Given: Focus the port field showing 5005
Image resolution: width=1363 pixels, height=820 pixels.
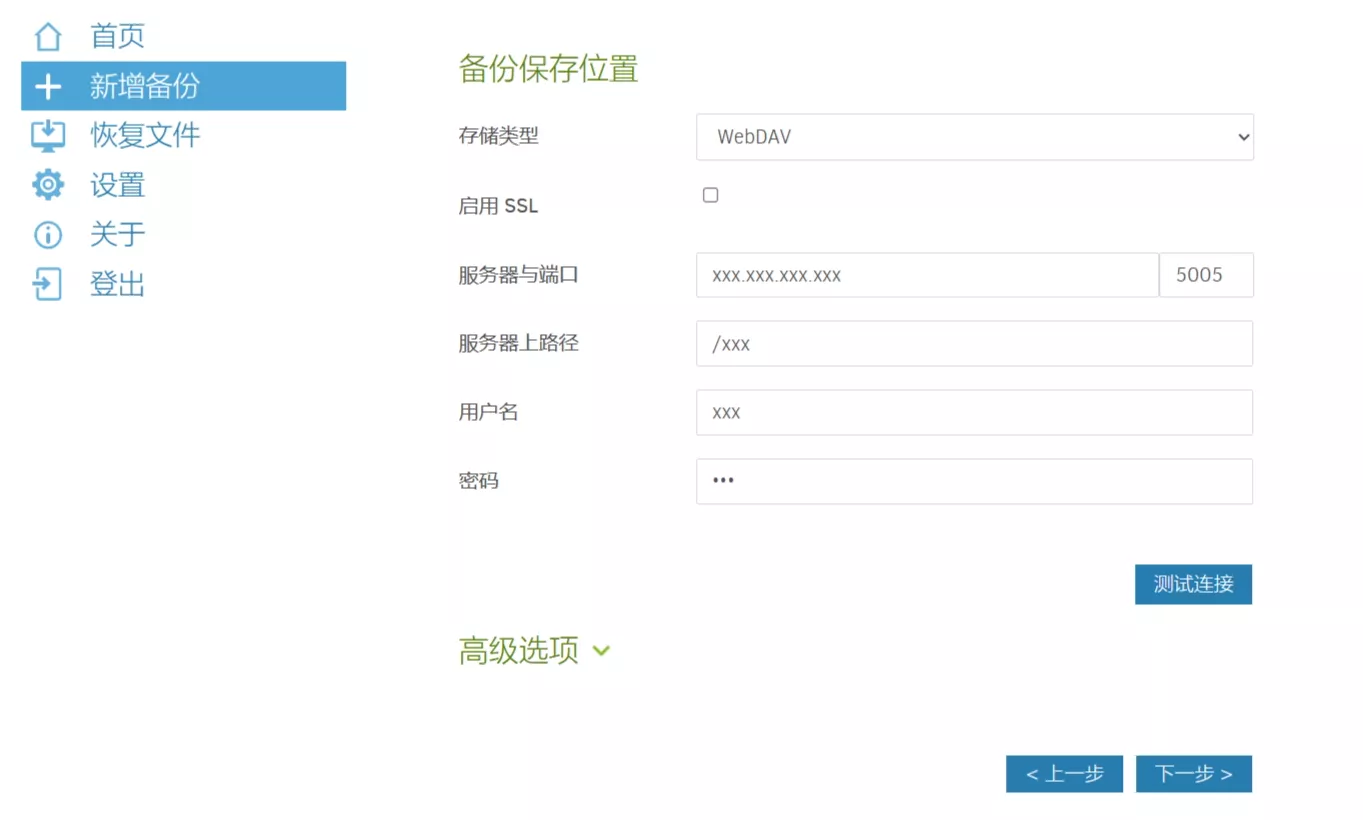Looking at the screenshot, I should pos(1206,275).
